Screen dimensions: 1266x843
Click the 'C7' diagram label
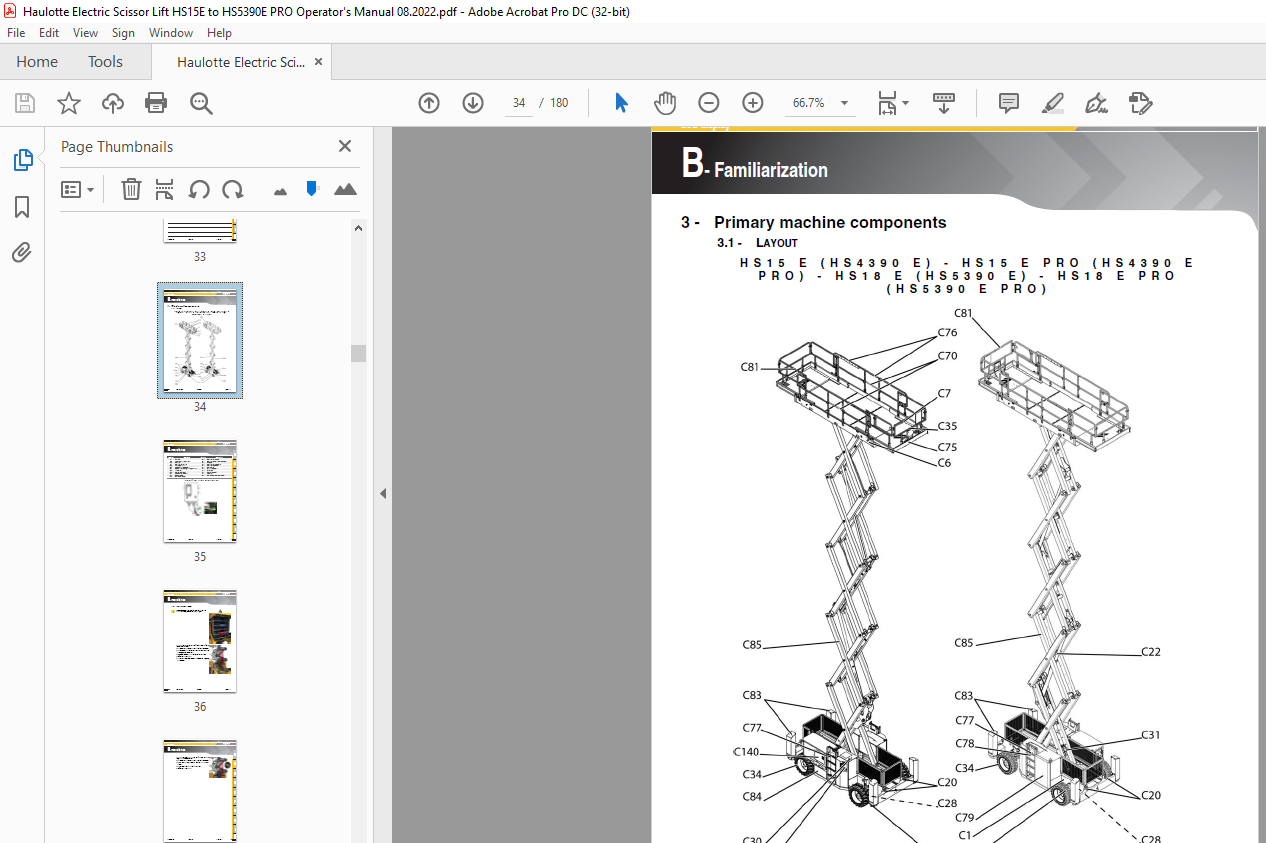pos(944,393)
